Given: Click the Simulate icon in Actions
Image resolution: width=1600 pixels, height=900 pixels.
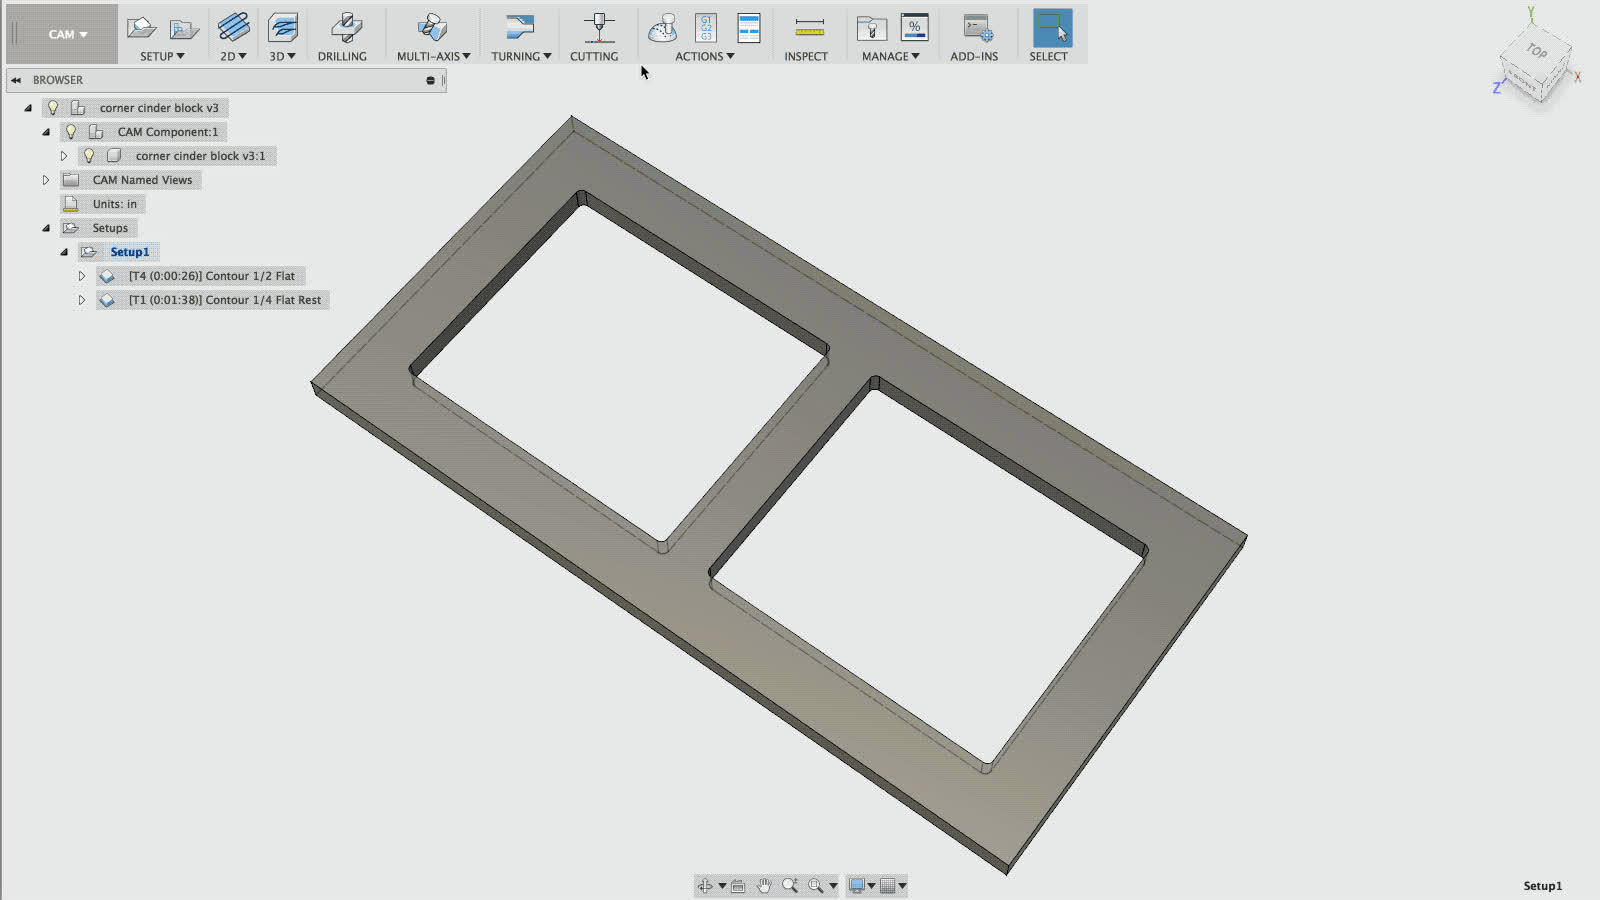Looking at the screenshot, I should point(662,28).
